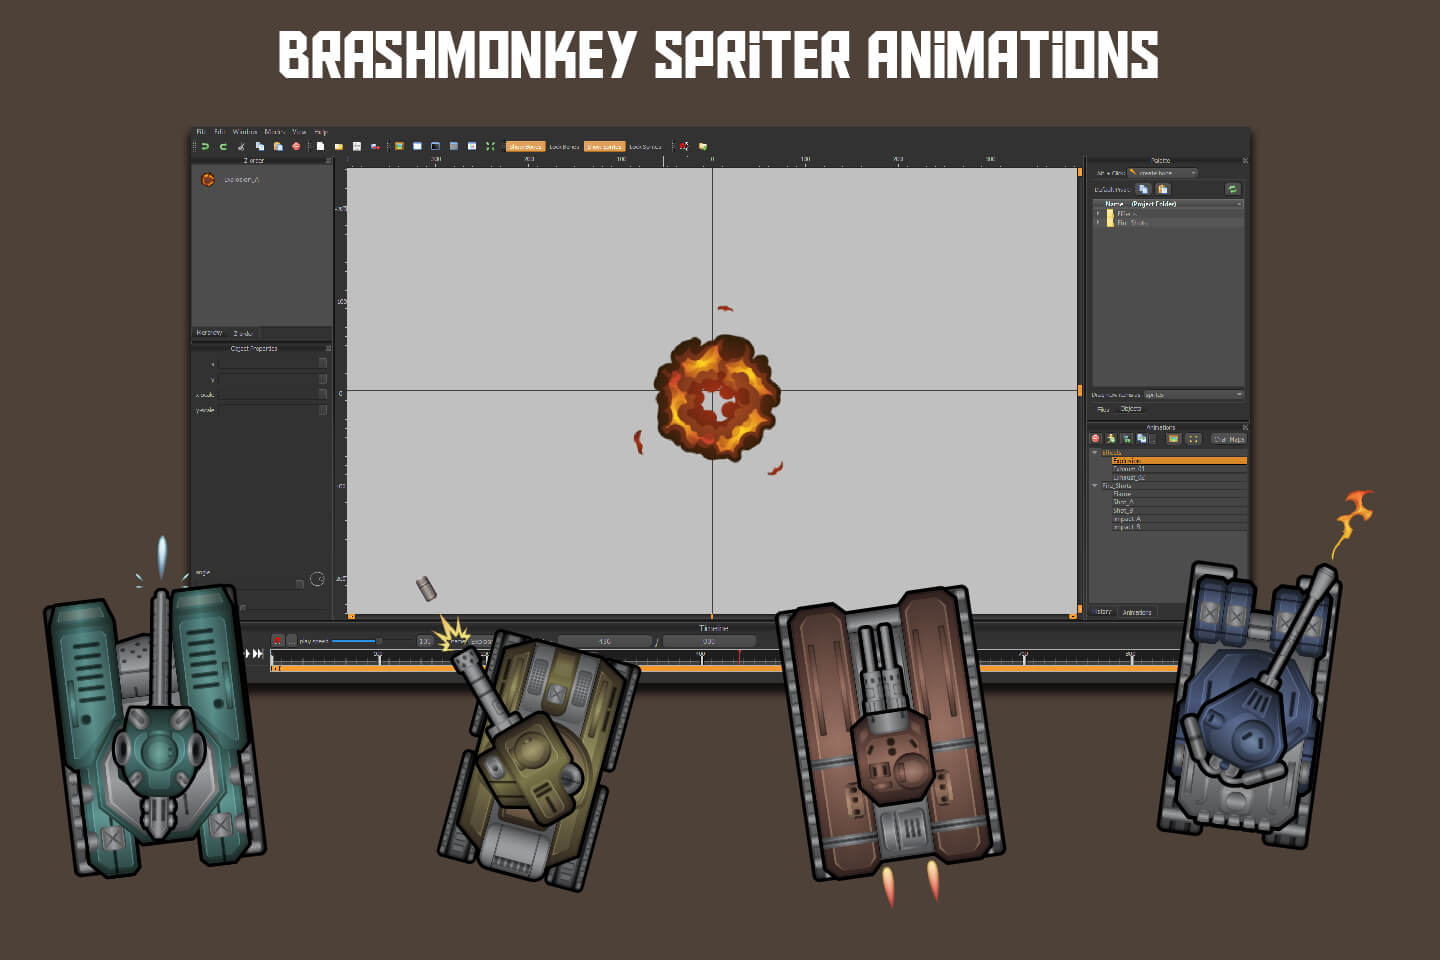Click the red delete animation icon
This screenshot has width=1440, height=960.
tap(1095, 439)
